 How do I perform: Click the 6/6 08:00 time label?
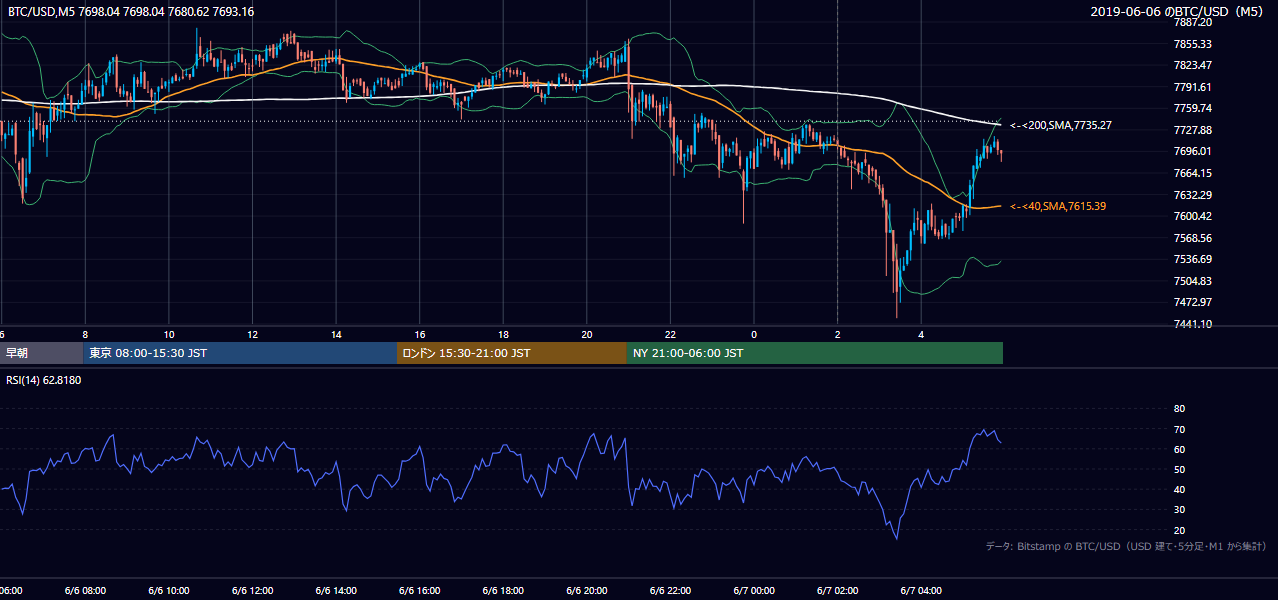(x=85, y=591)
